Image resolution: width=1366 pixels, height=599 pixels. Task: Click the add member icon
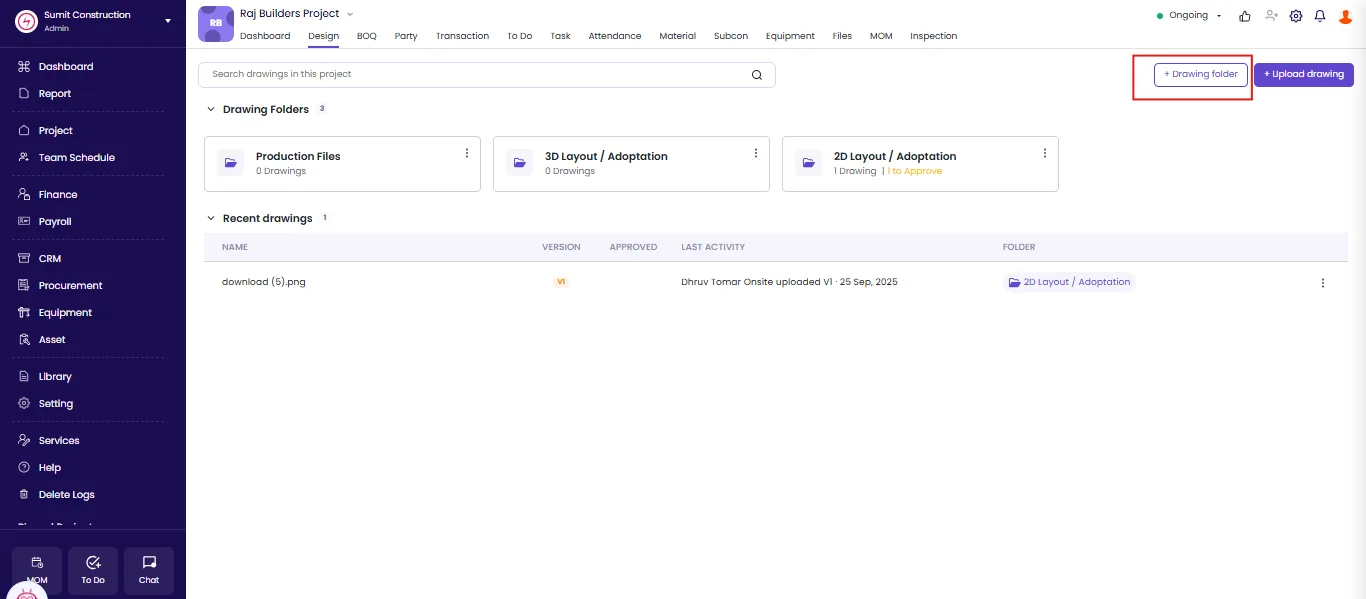click(x=1271, y=16)
